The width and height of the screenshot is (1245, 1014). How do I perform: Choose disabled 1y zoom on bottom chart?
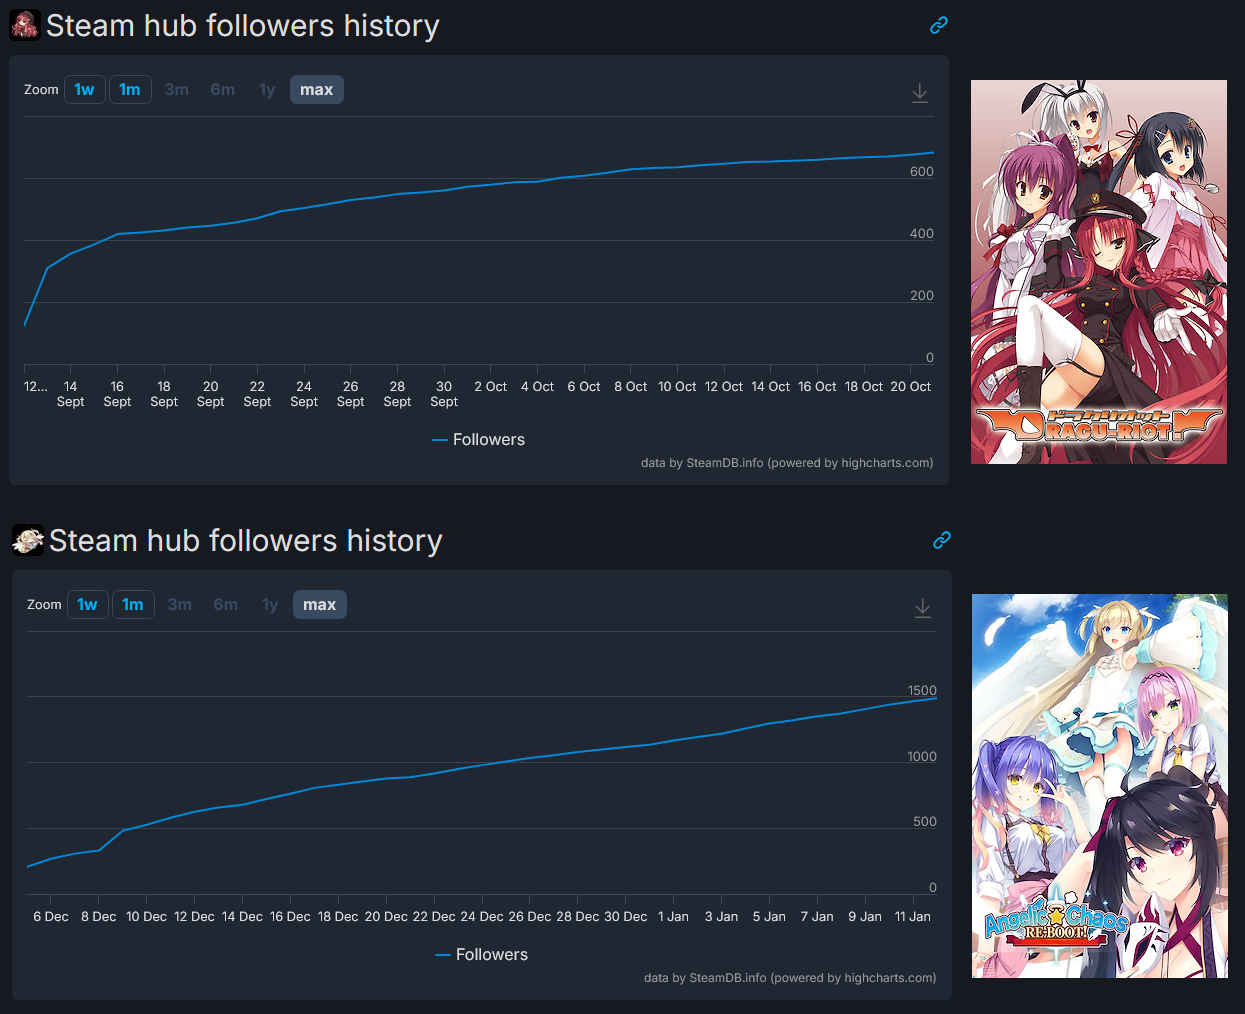click(x=270, y=605)
